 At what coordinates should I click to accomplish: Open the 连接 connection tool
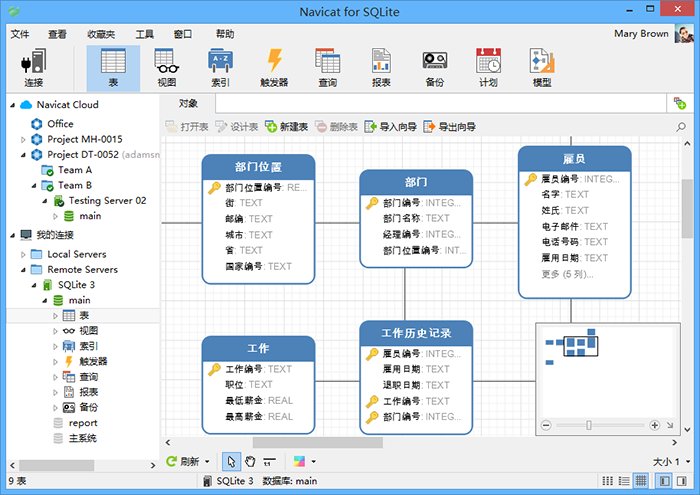pos(33,68)
